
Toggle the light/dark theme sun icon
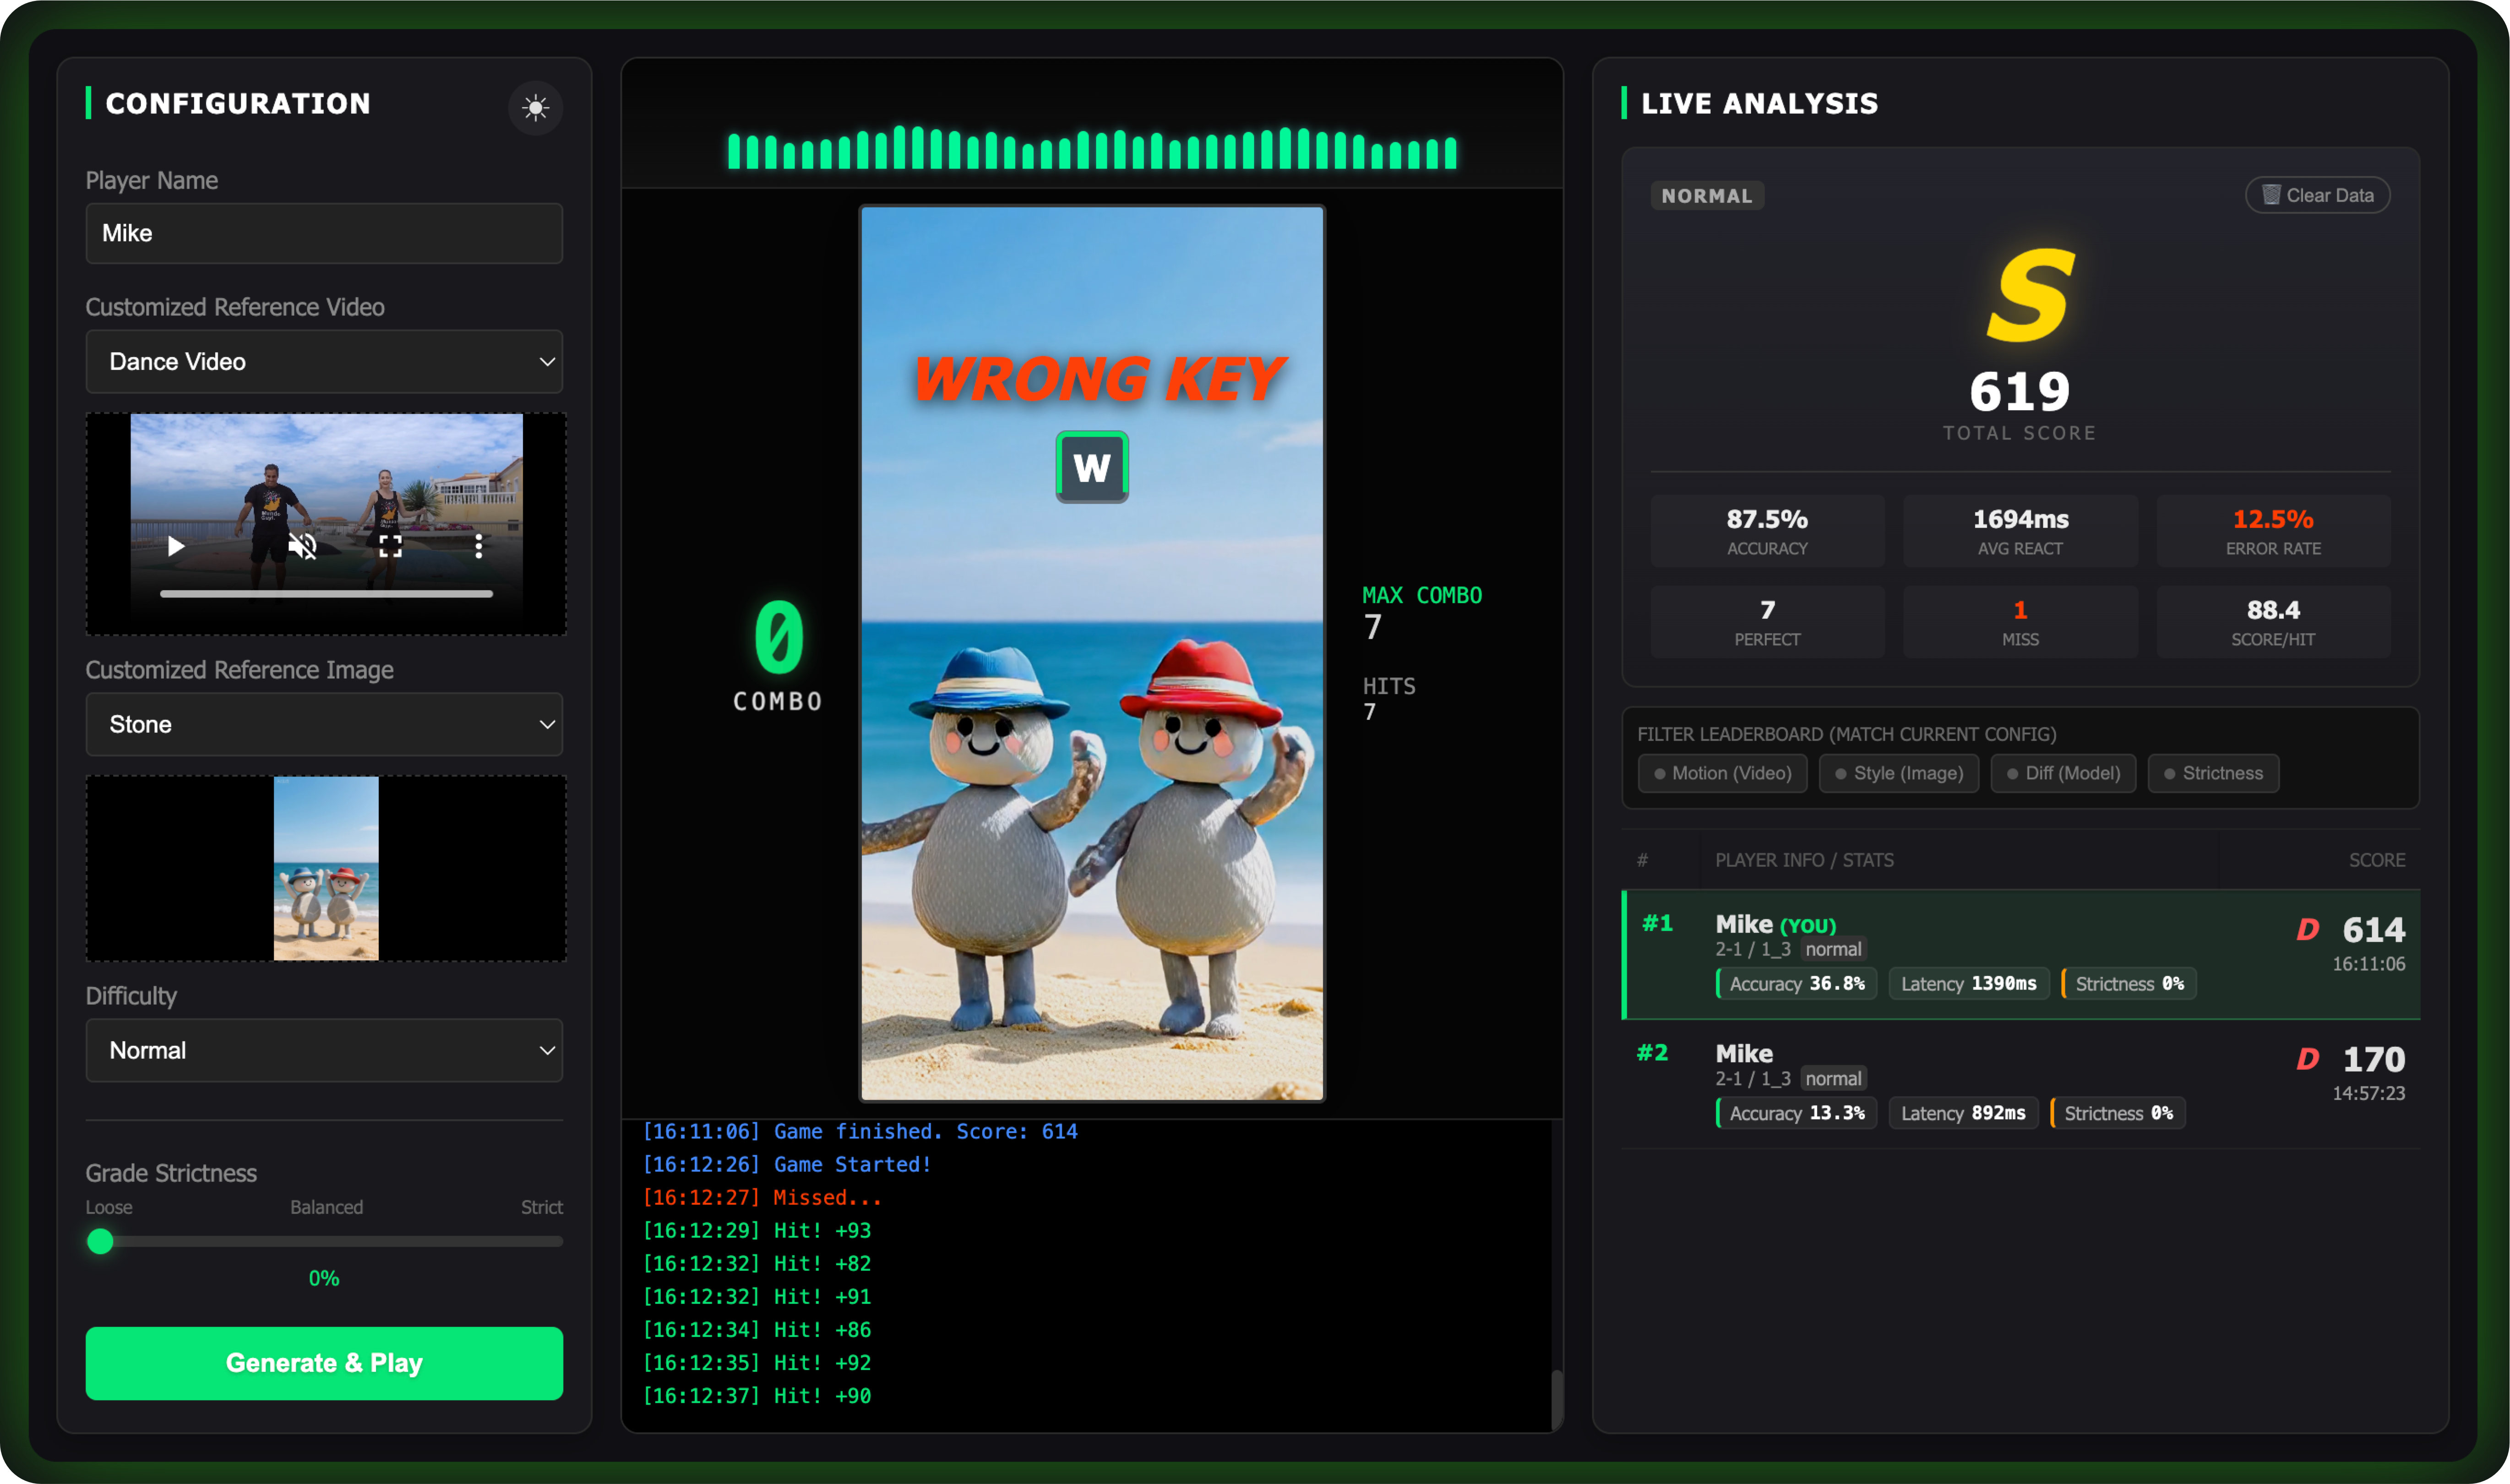pos(535,108)
